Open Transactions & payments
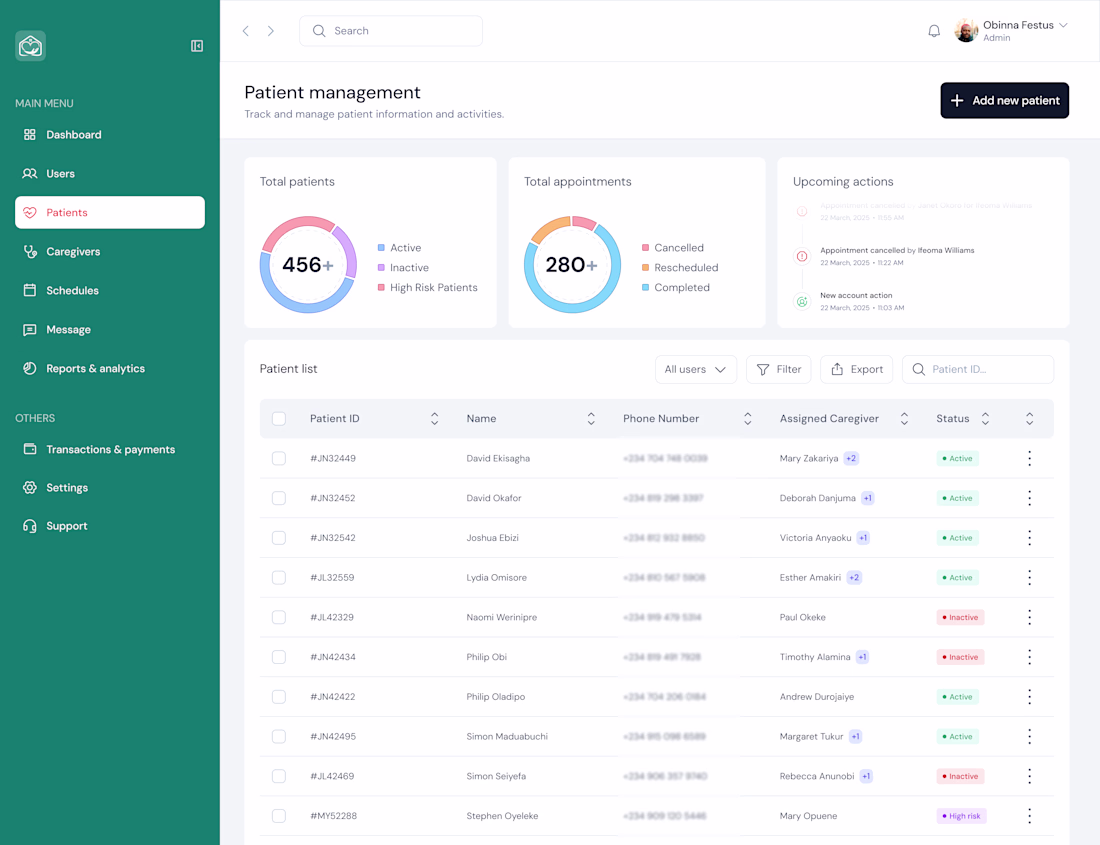The width and height of the screenshot is (1100, 845). point(110,449)
